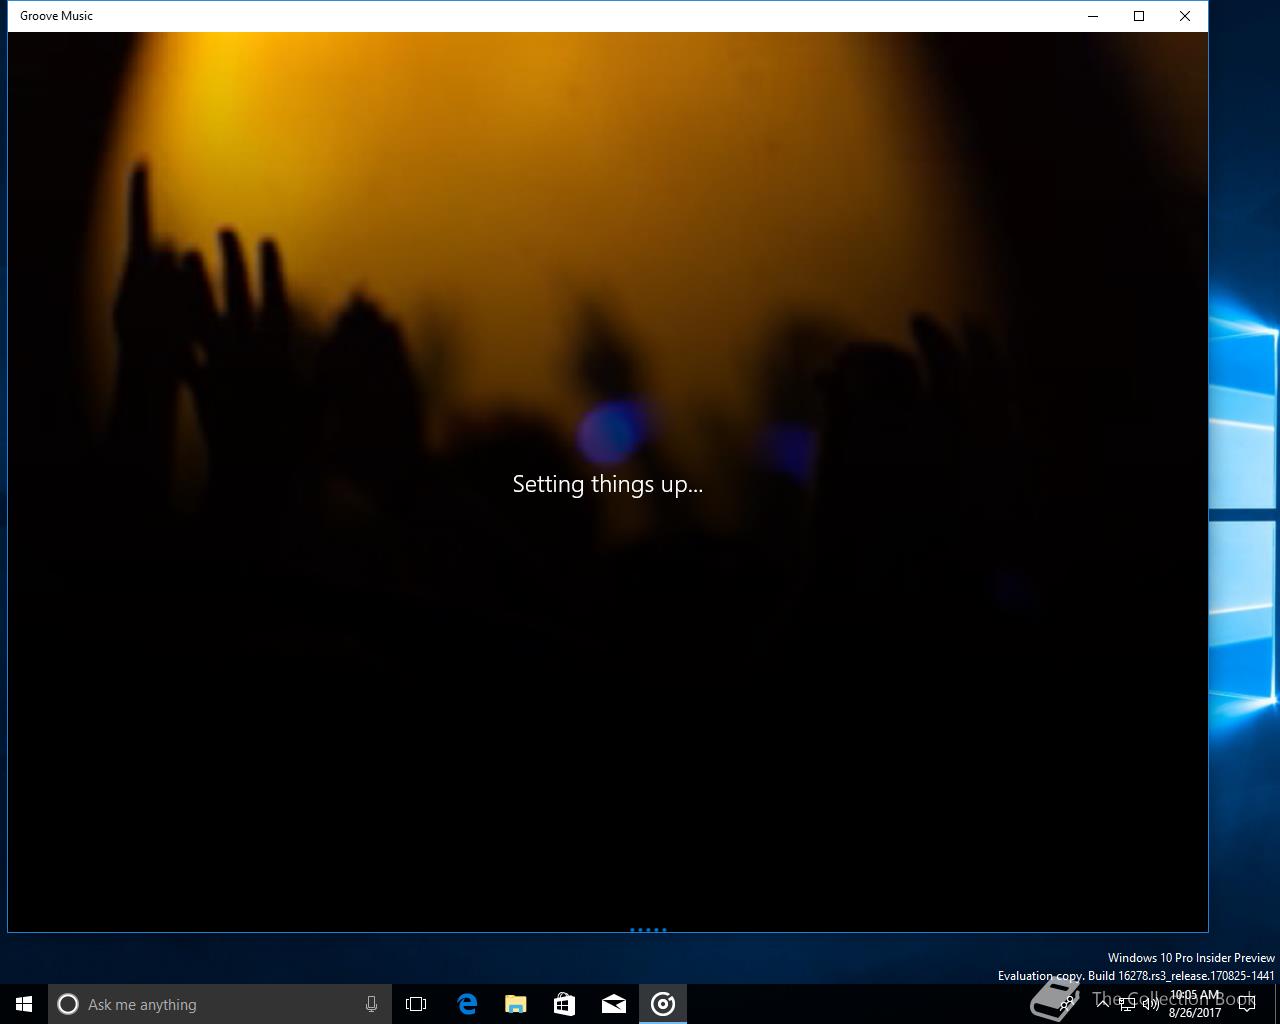The image size is (1280, 1024).
Task: Open the Microsoft Store taskbar icon
Action: (564, 1004)
